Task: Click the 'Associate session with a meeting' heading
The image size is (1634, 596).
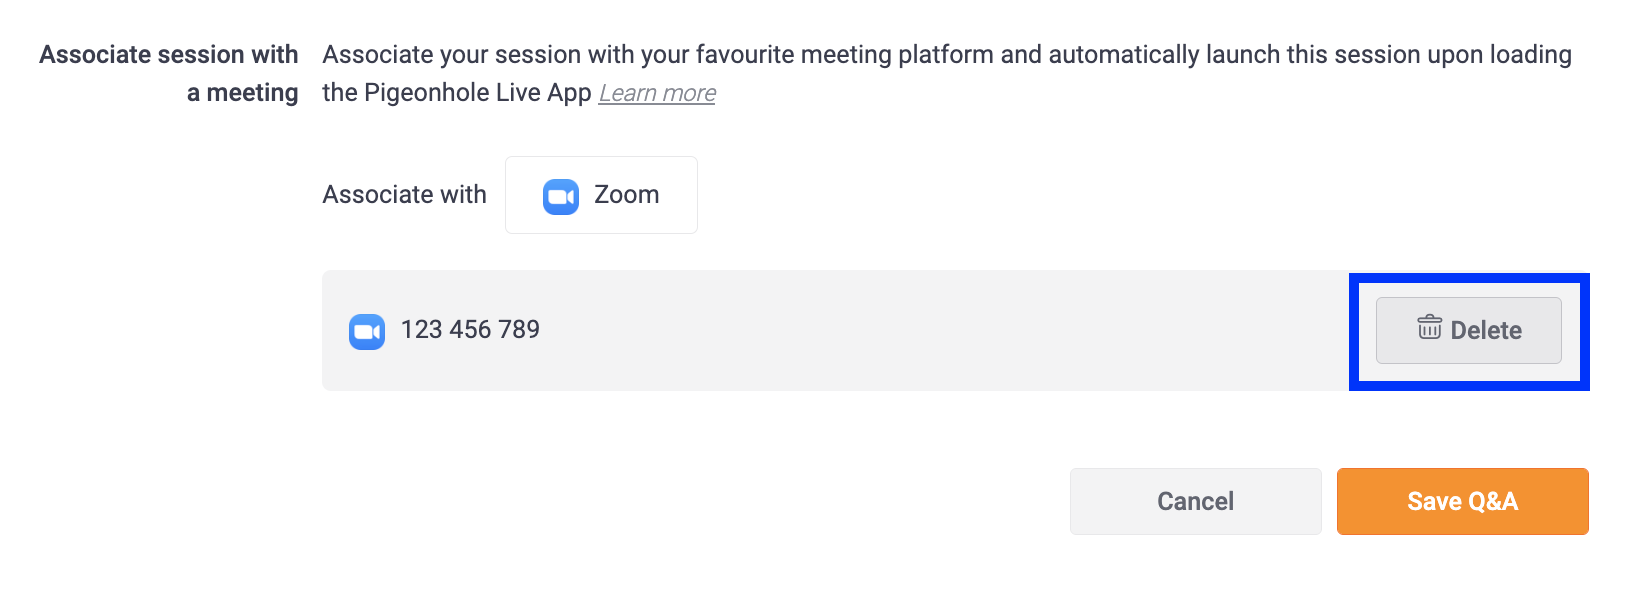Action: pos(169,73)
